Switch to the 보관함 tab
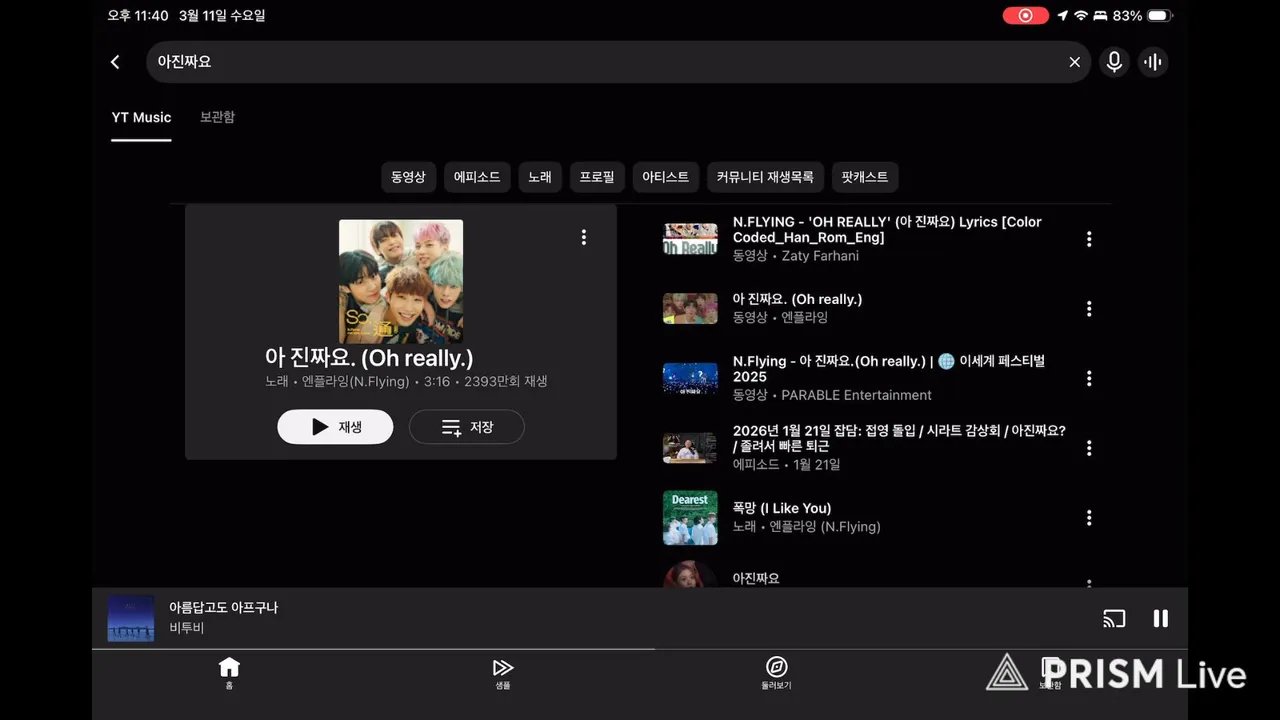The width and height of the screenshot is (1280, 720). (217, 117)
